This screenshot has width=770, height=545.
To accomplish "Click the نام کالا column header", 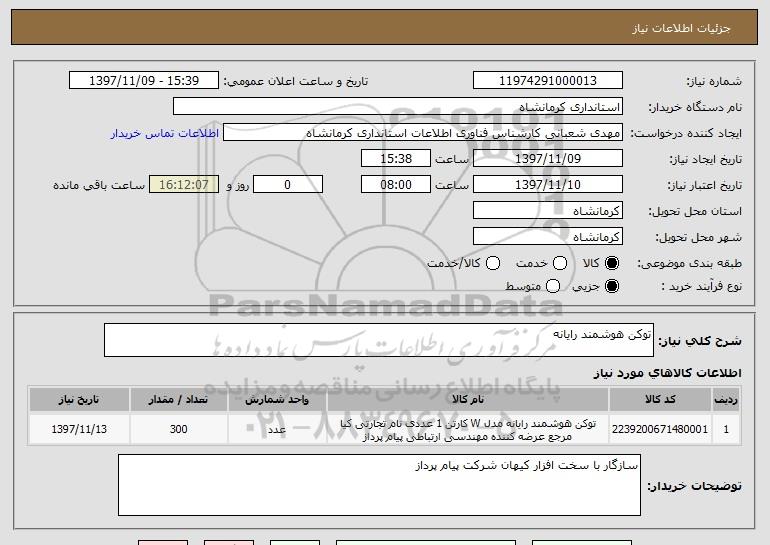I will click(468, 399).
